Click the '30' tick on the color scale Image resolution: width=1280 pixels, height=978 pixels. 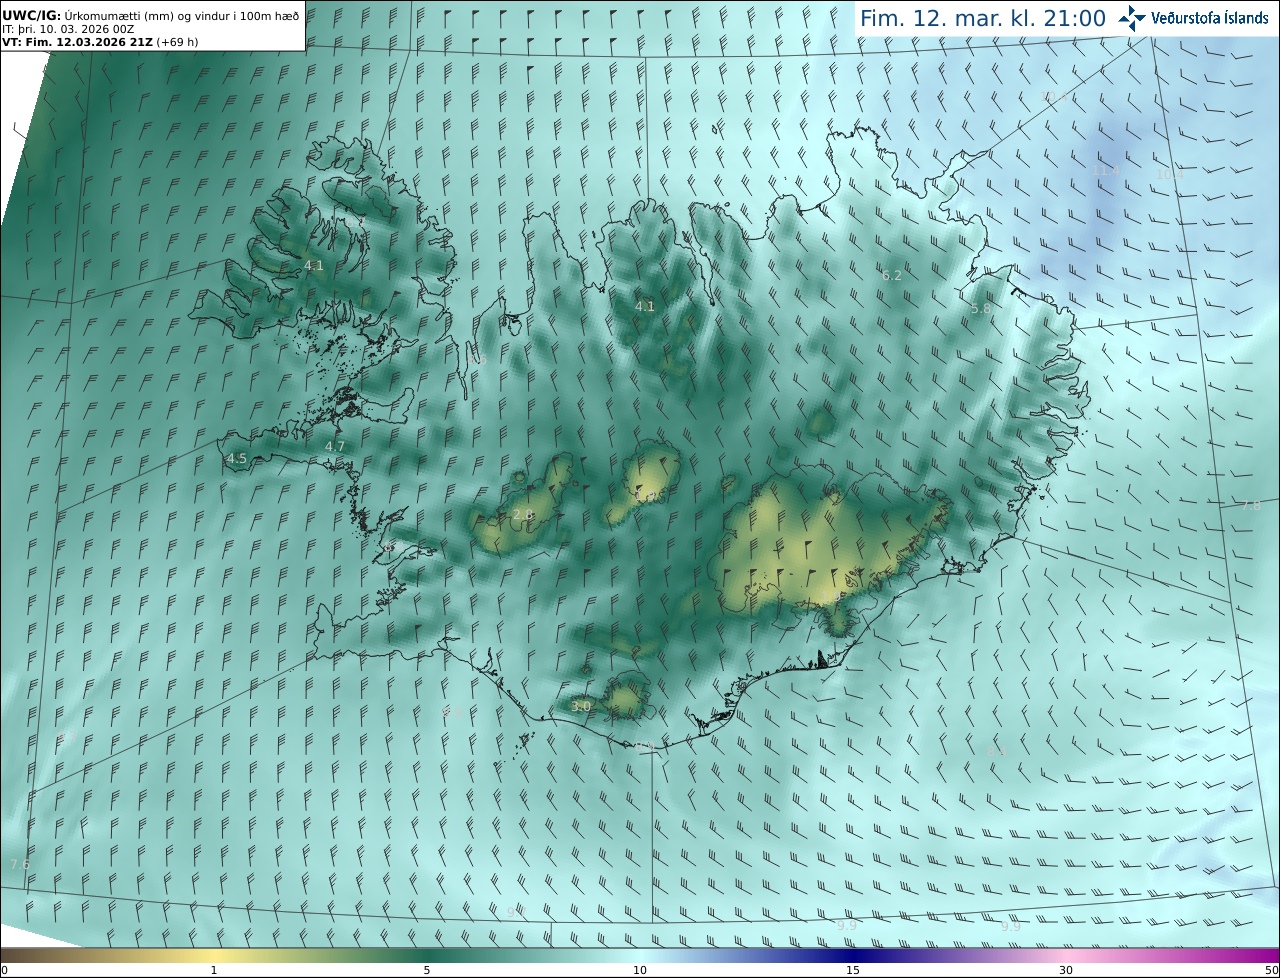[1066, 970]
